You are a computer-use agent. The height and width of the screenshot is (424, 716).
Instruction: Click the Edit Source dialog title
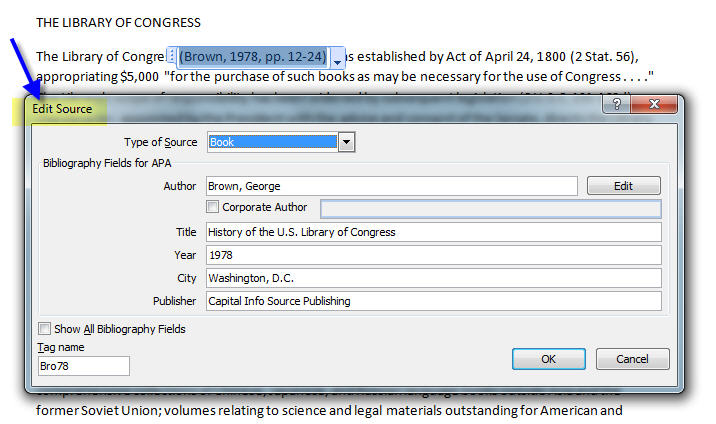tap(62, 109)
